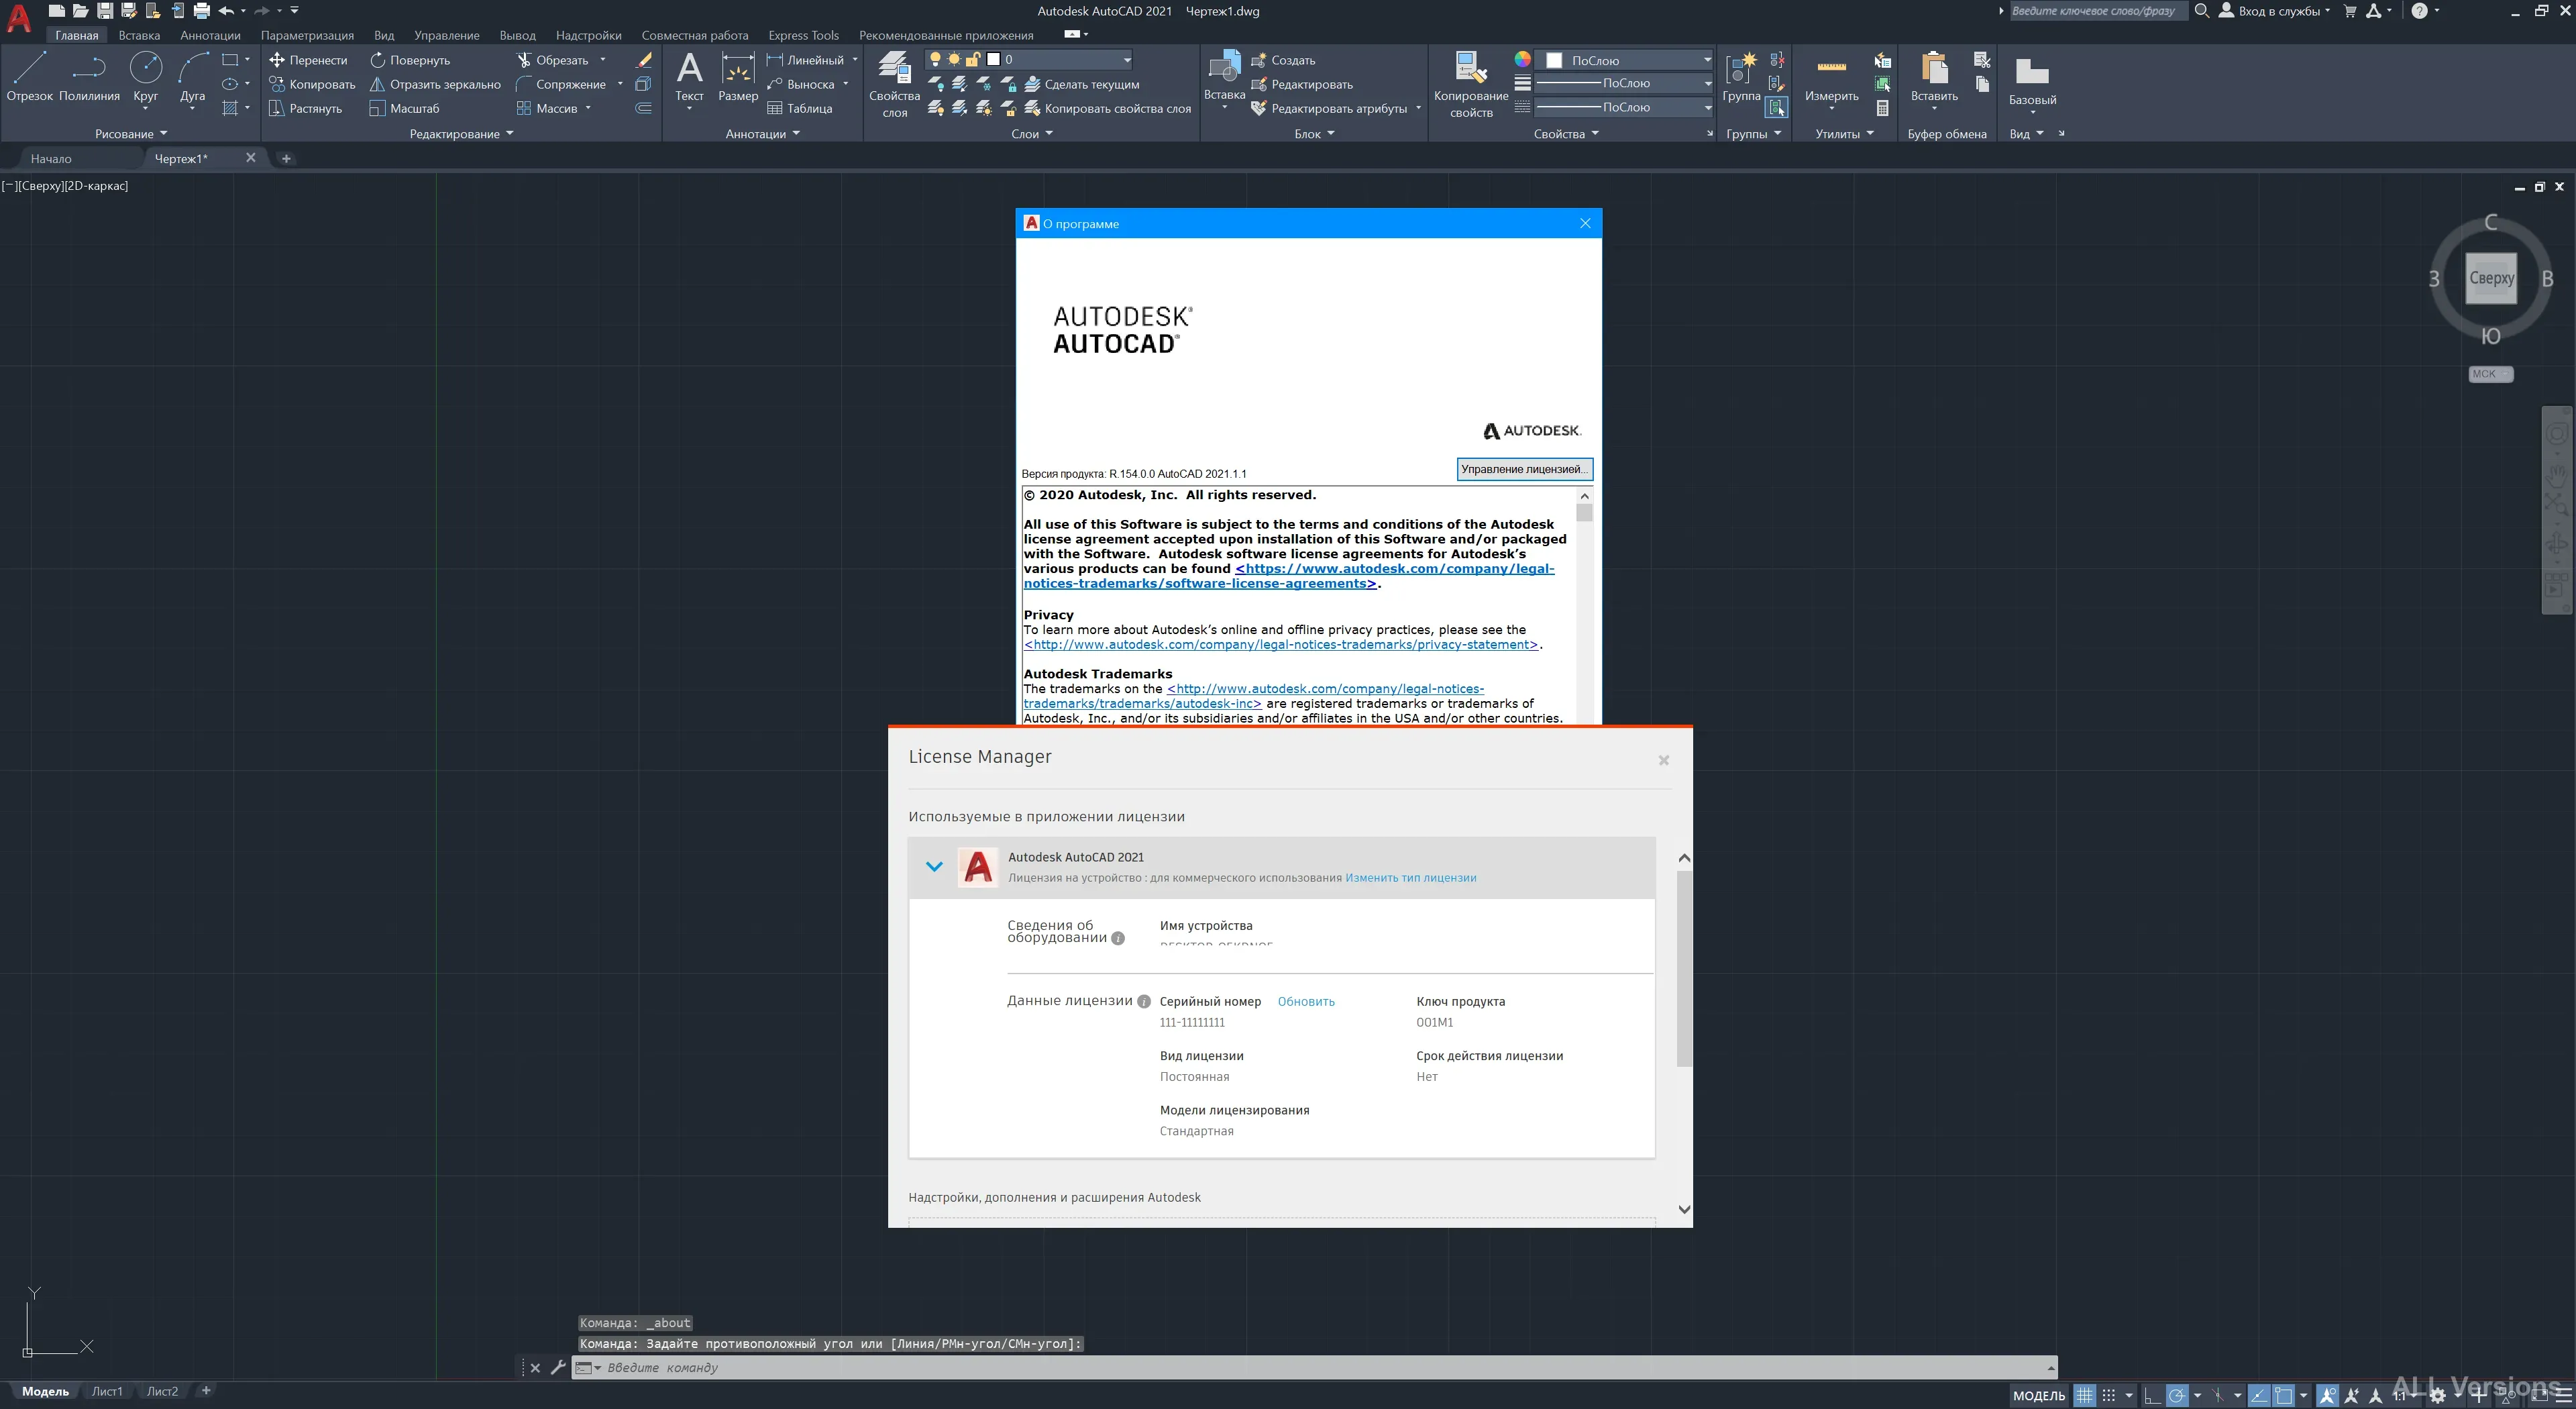Click the Таблица table tool
Screen dimensions: 2576x1409
[x=799, y=108]
